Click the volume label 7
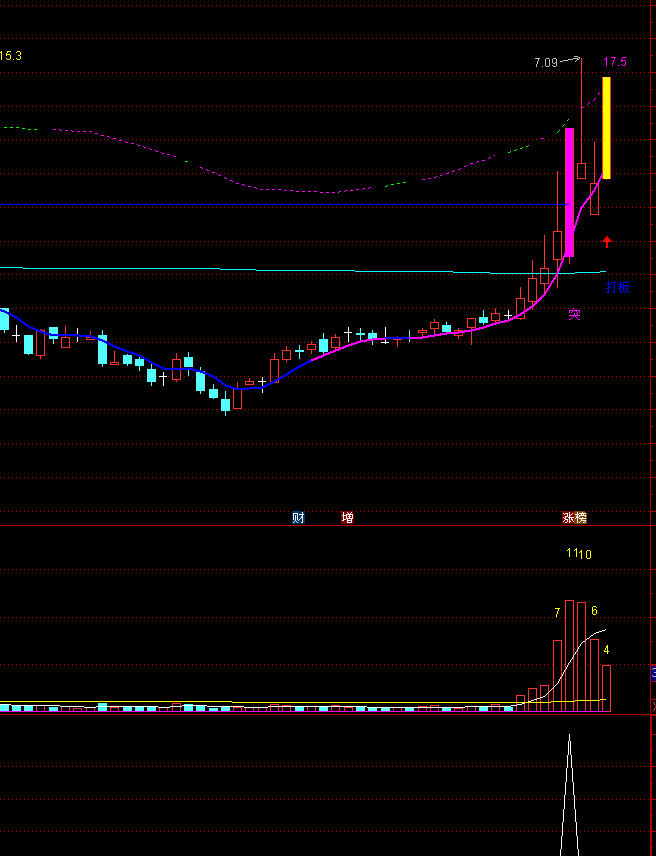Viewport: 656px width, 856px height. coord(557,613)
